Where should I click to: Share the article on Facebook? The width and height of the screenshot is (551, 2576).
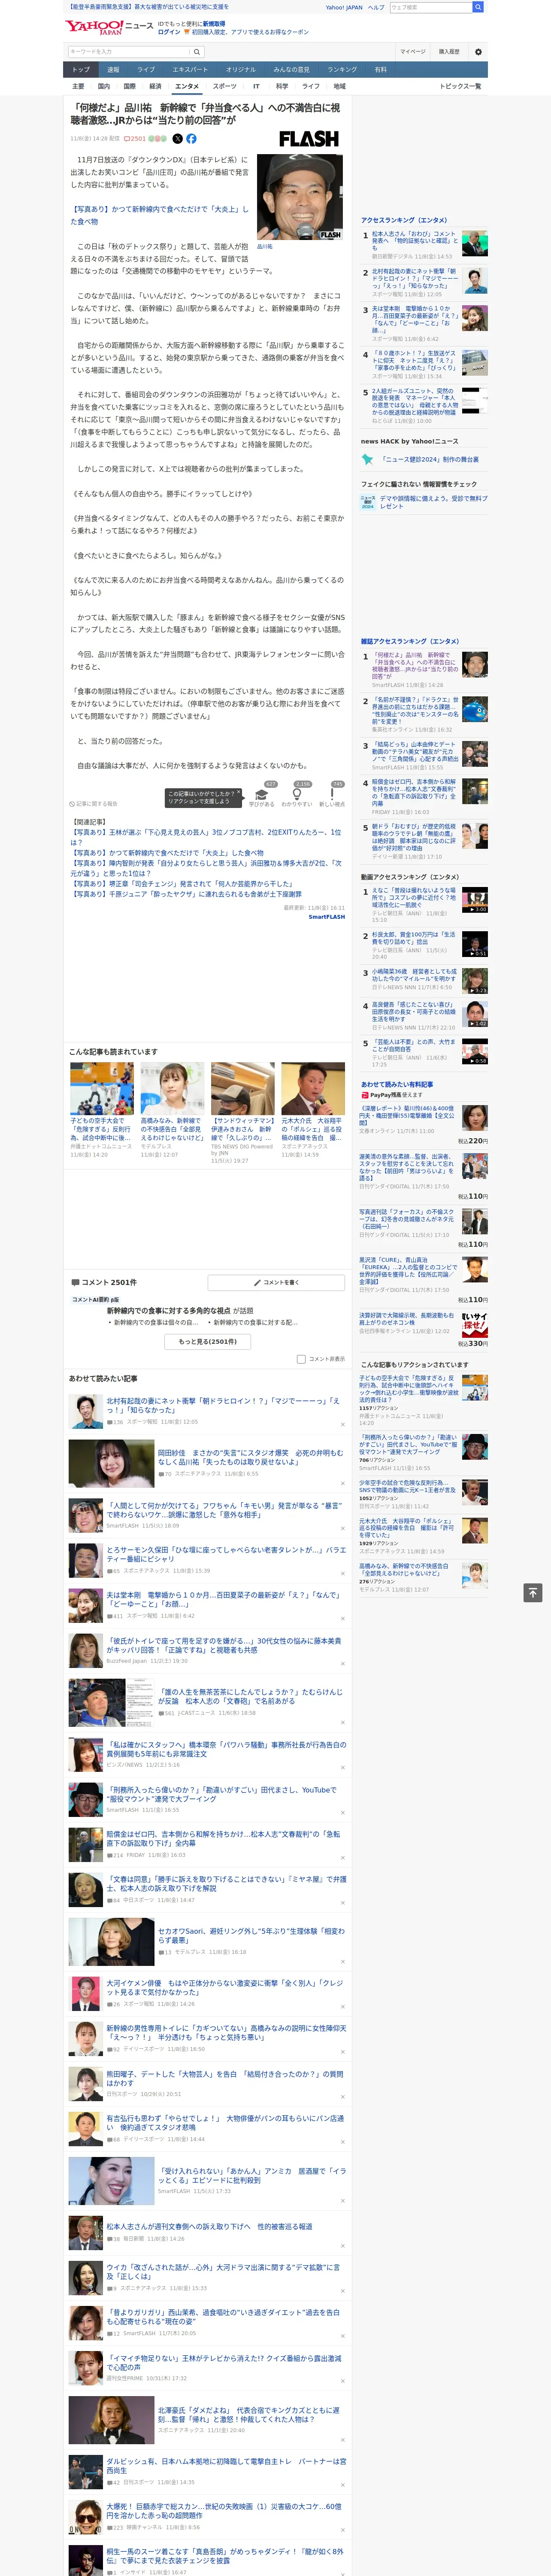click(191, 139)
